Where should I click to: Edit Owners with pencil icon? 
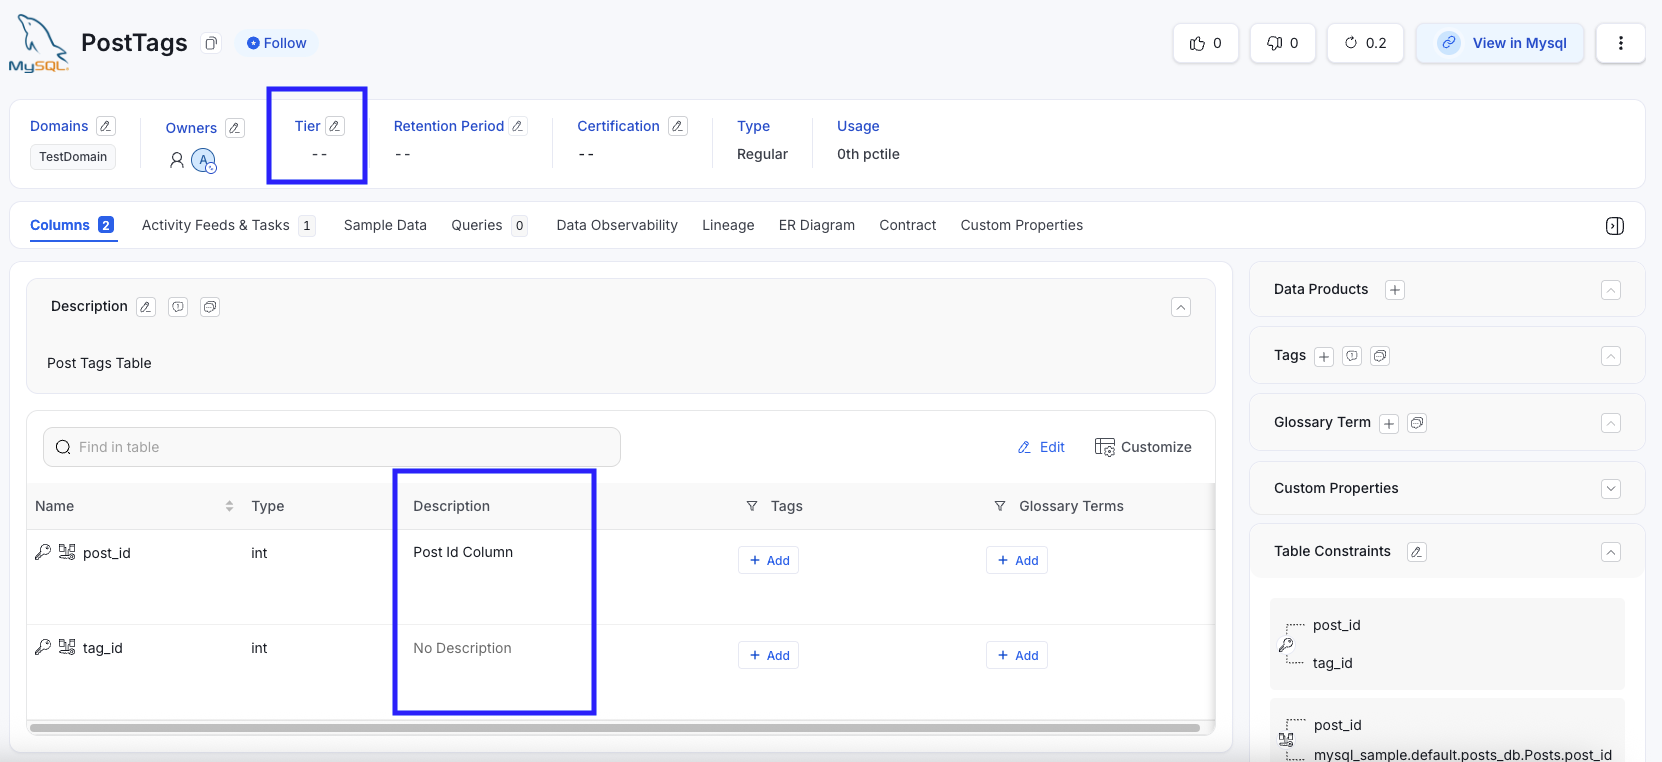[235, 128]
